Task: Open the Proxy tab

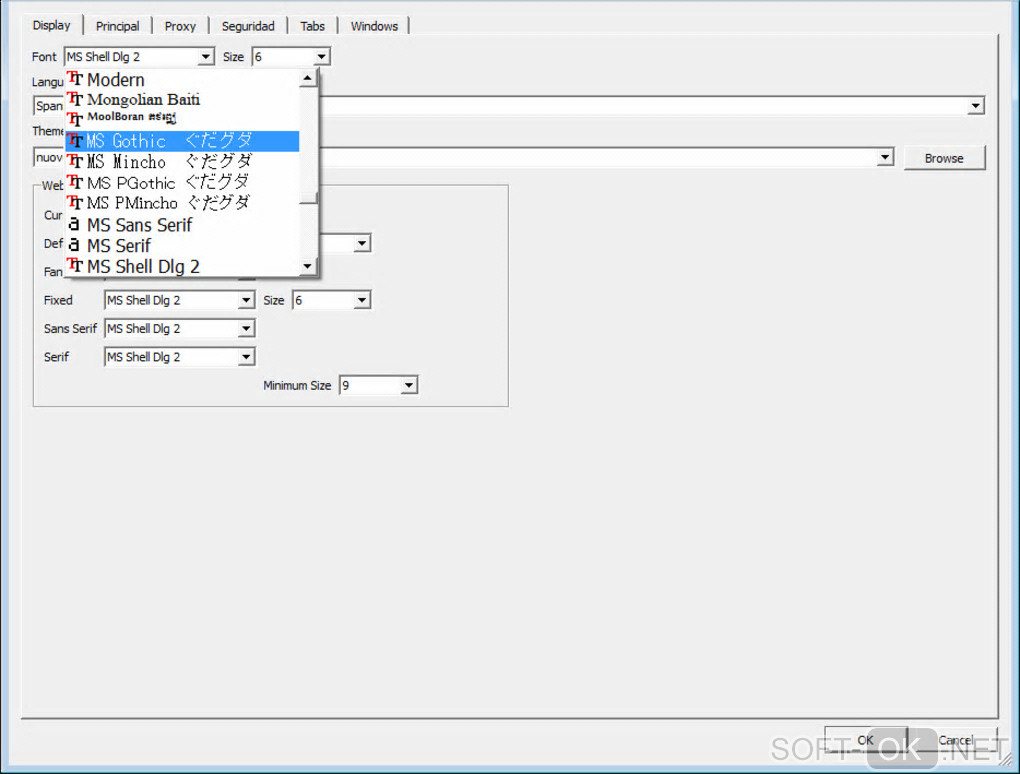Action: (x=180, y=26)
